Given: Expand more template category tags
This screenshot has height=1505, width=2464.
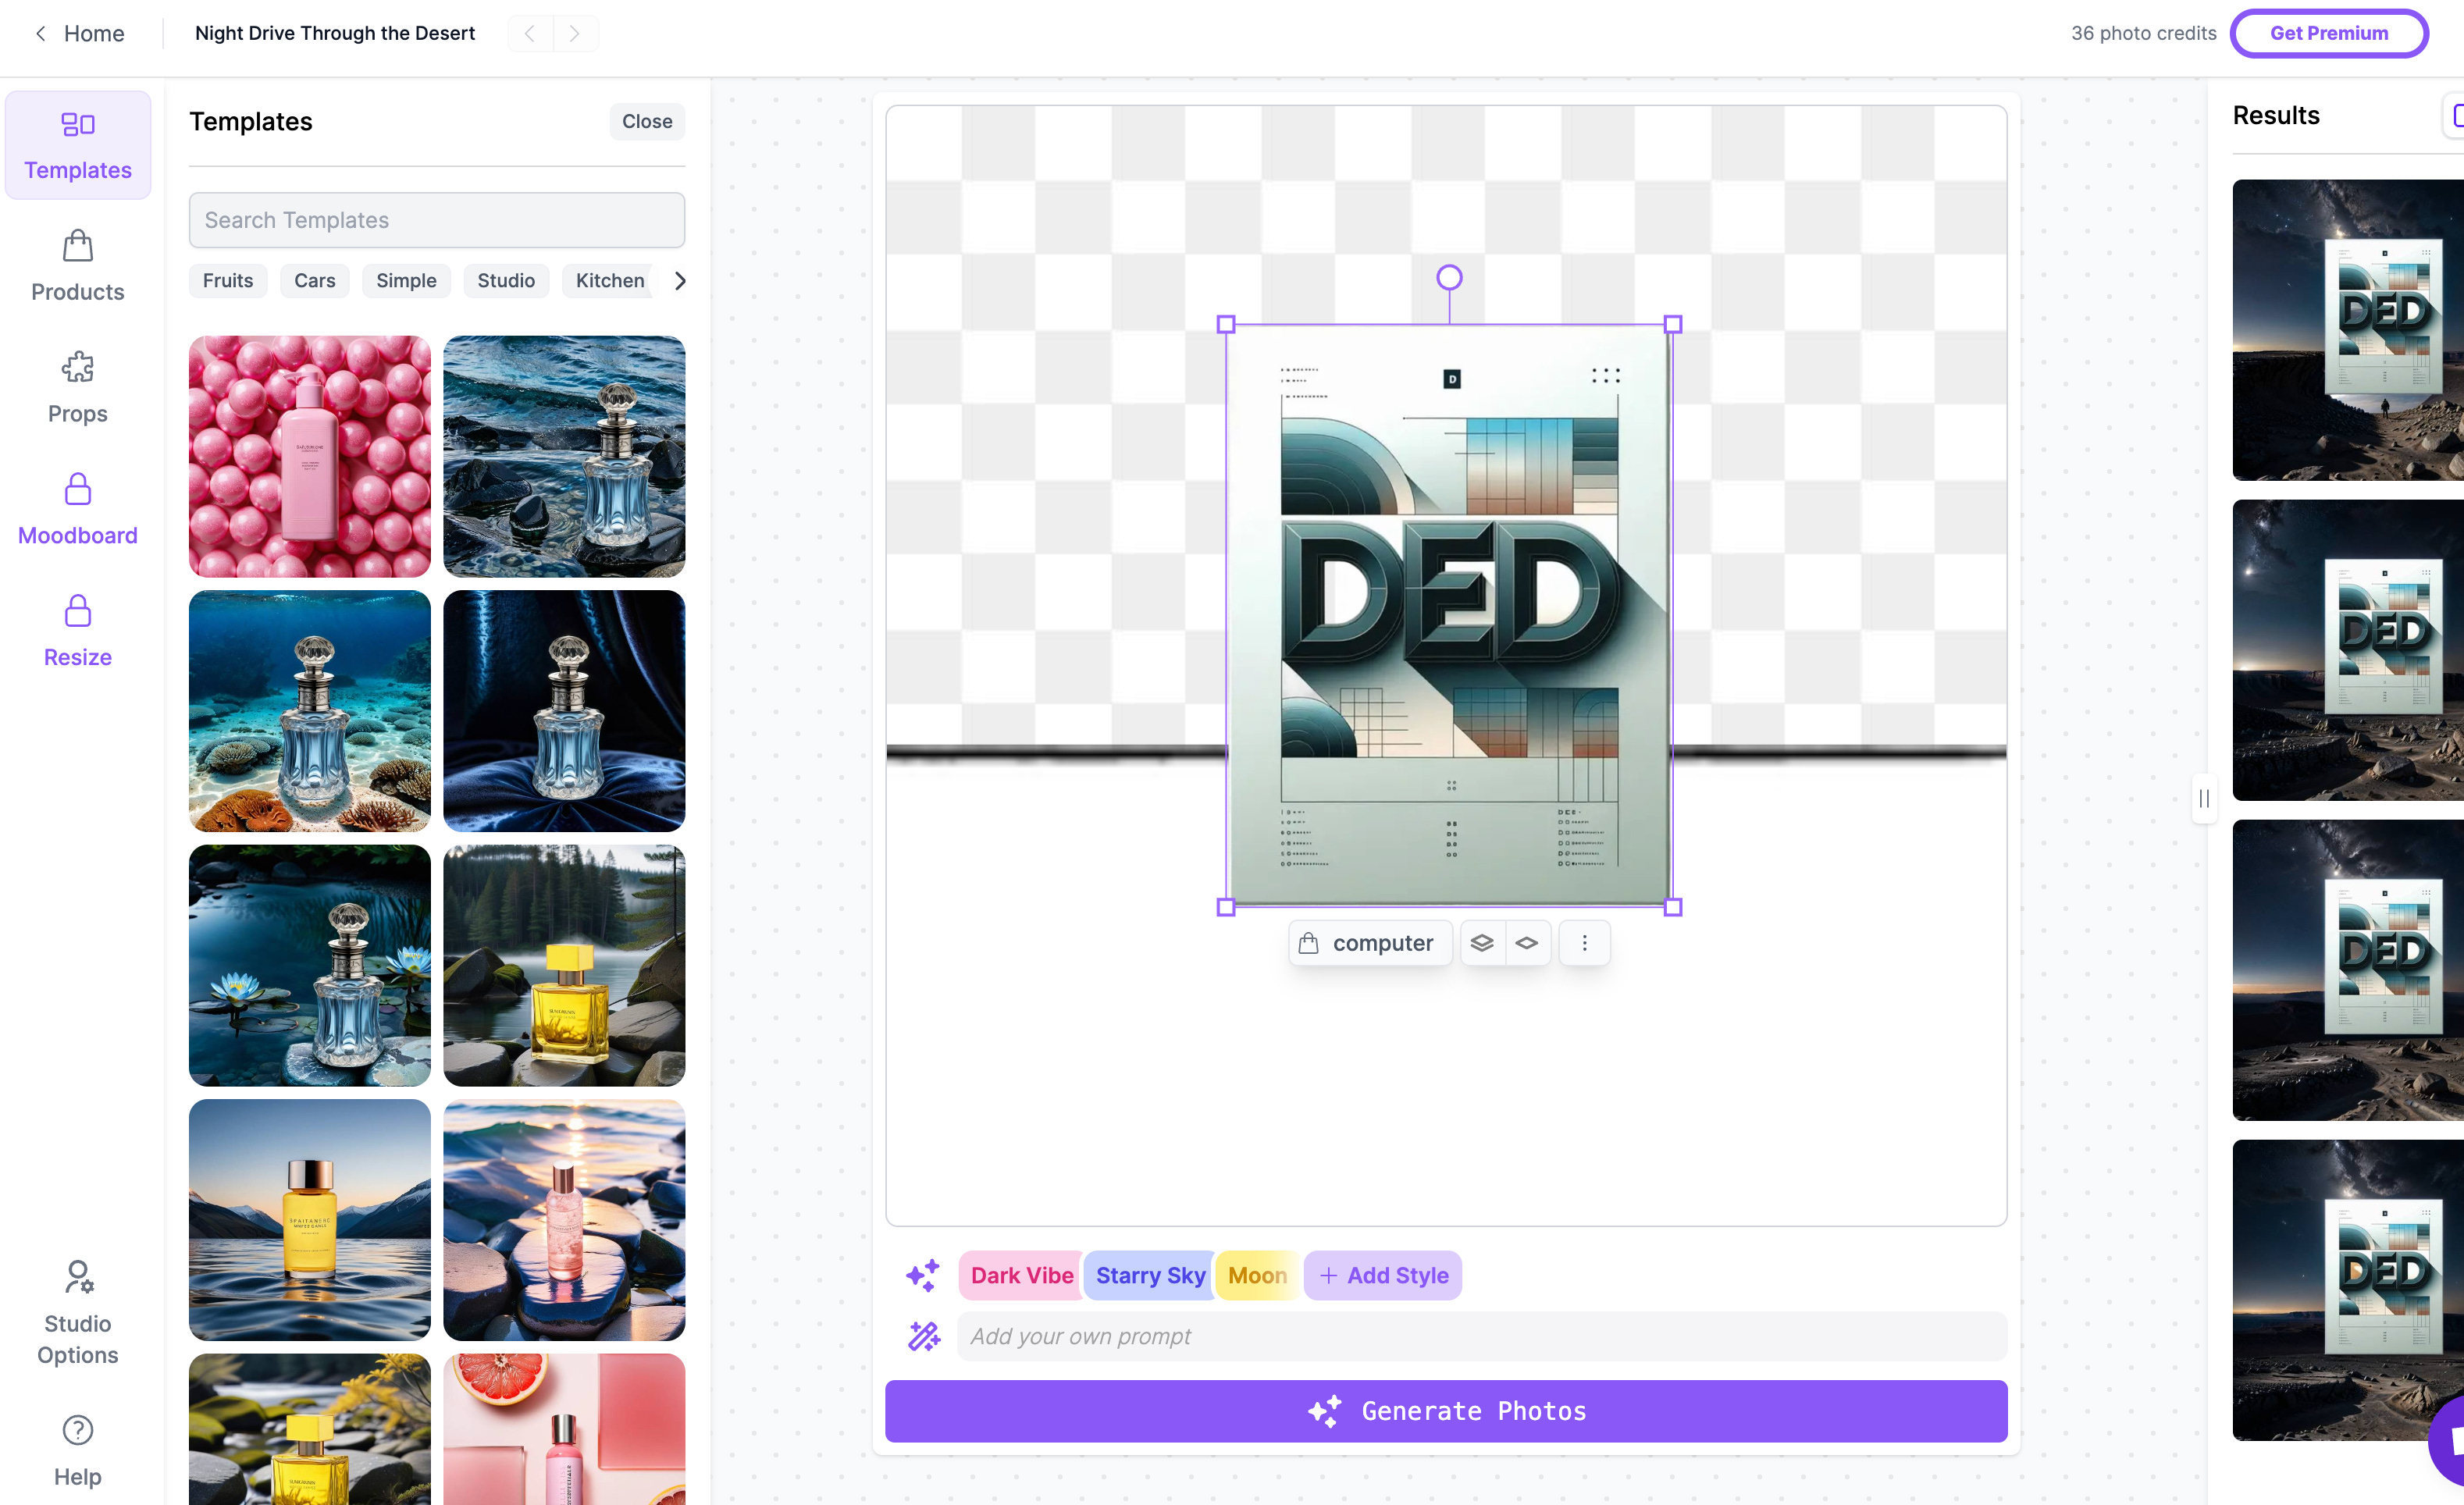Looking at the screenshot, I should click(x=680, y=281).
